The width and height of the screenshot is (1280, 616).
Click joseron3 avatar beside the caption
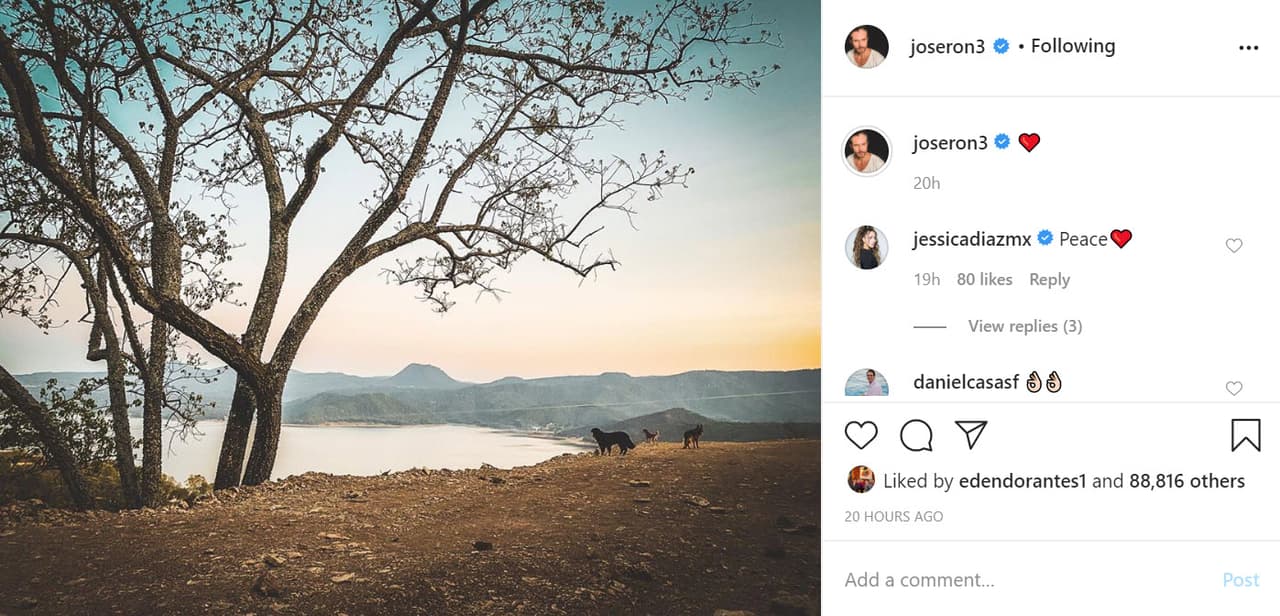point(866,151)
